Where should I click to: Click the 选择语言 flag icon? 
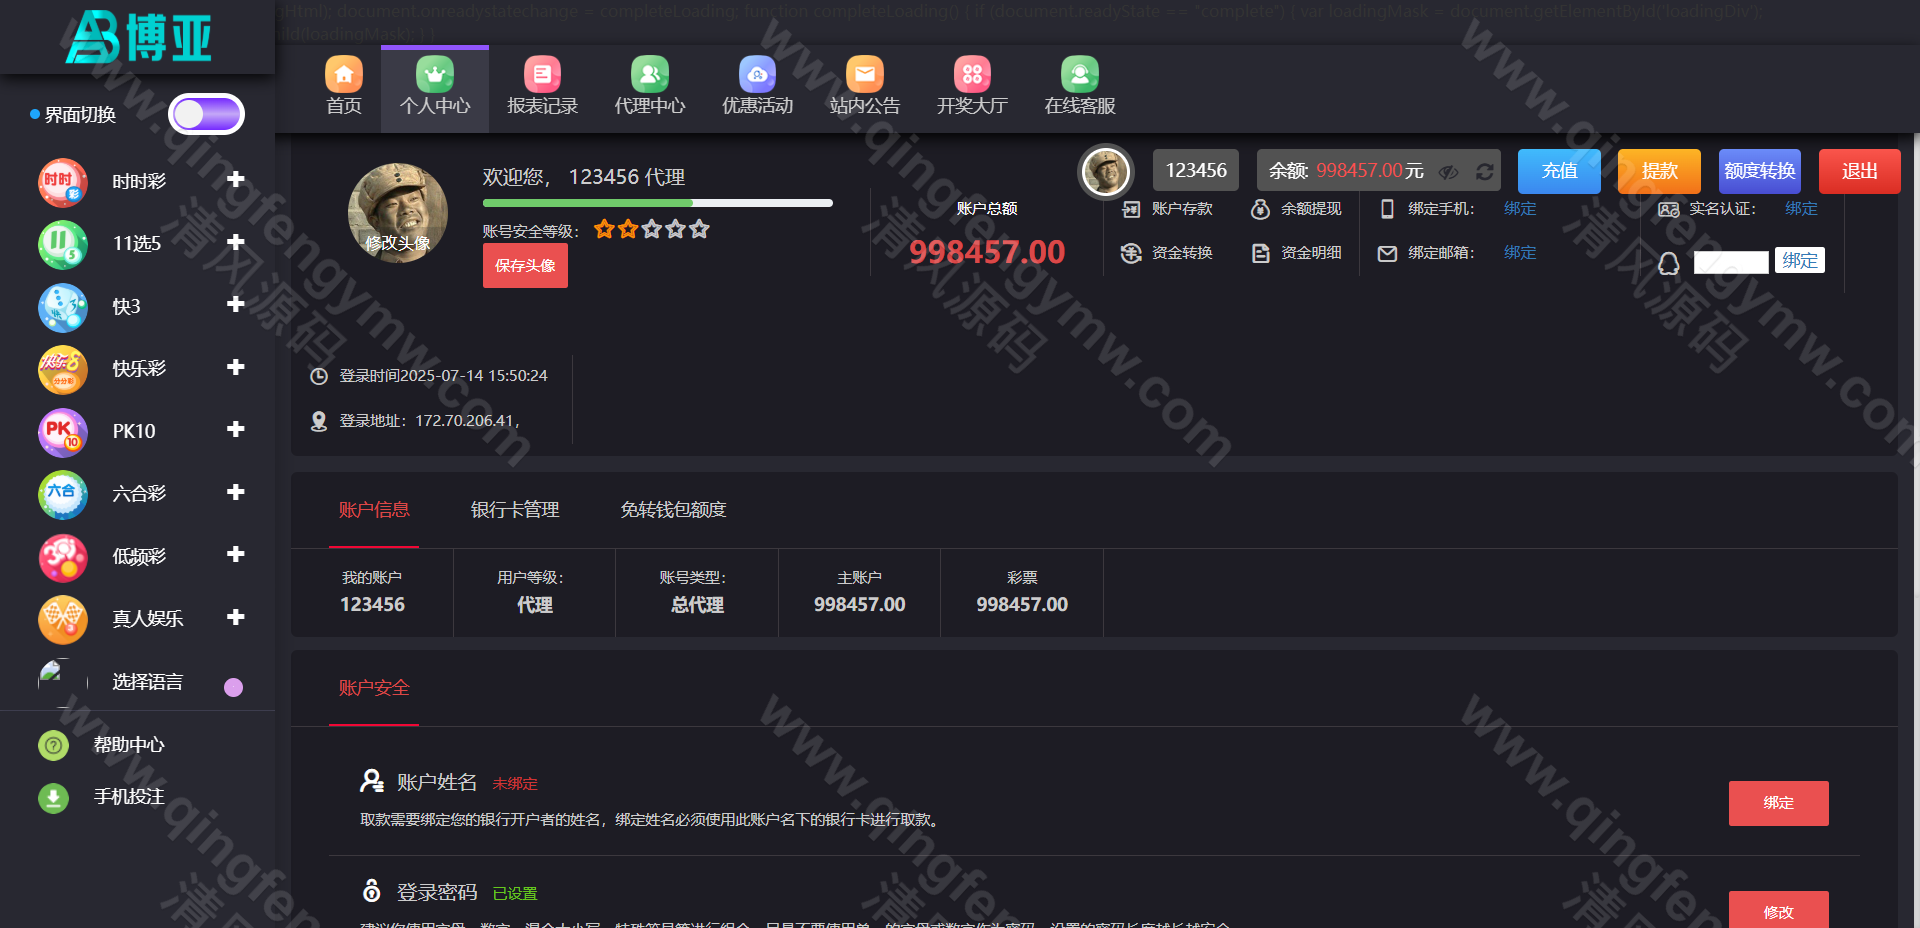coord(62,682)
